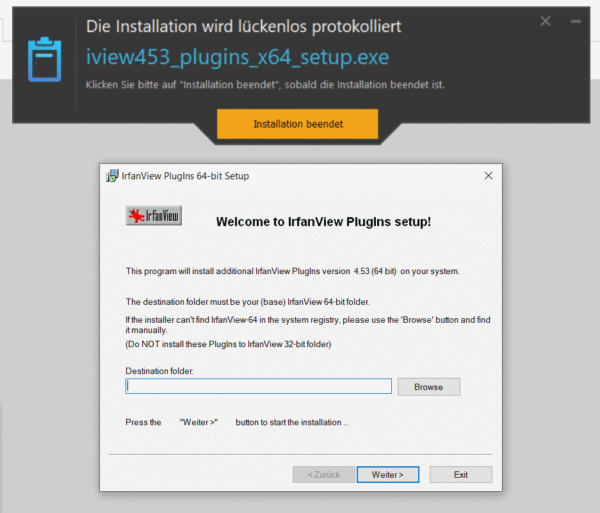Click the Press the "Weiter >" instruction text
The height and width of the screenshot is (513, 600).
[237, 422]
